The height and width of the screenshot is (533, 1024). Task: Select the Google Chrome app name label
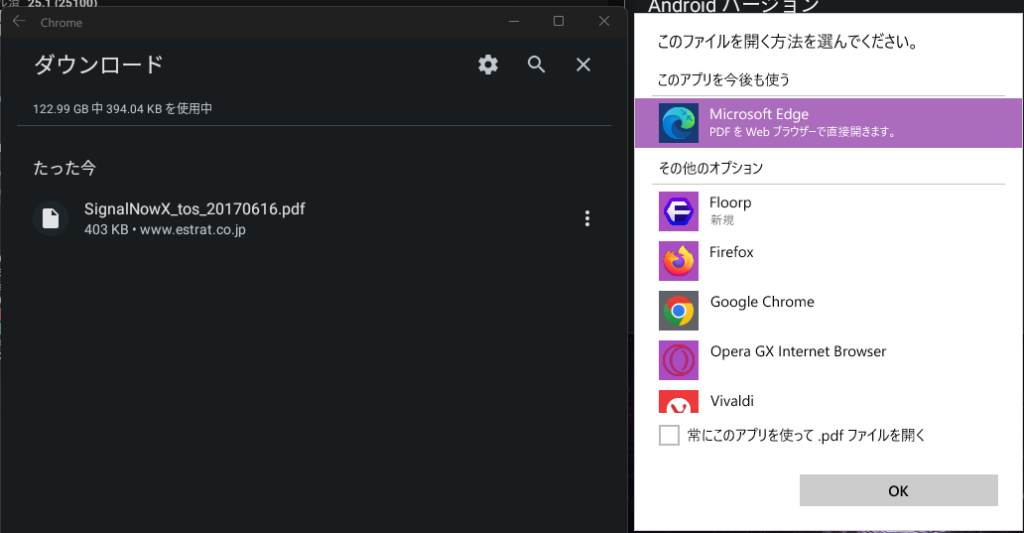click(762, 302)
